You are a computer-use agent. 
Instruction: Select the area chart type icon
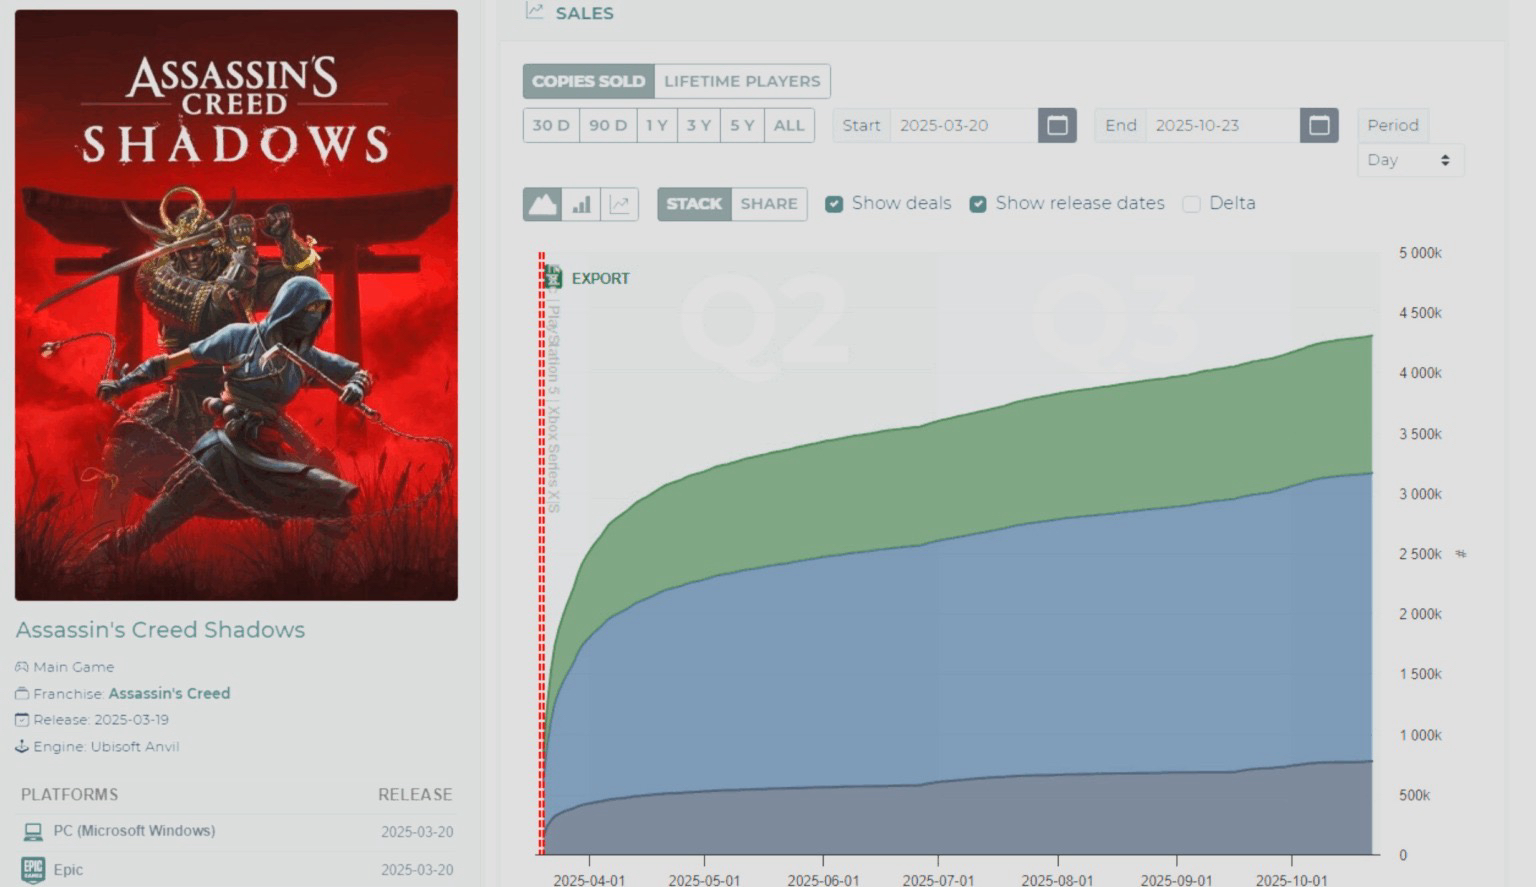pyautogui.click(x=542, y=204)
